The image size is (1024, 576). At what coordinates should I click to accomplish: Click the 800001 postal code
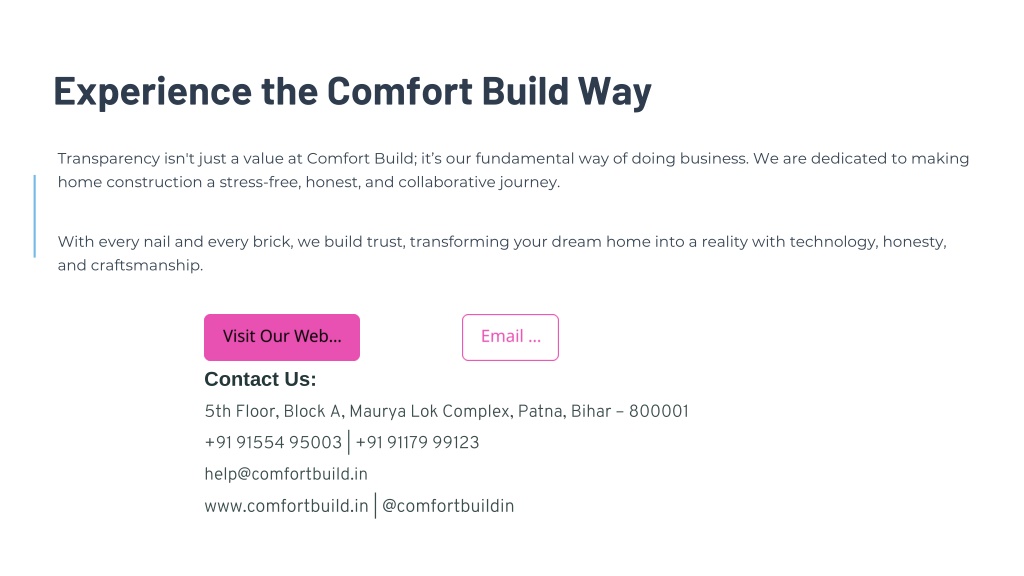click(x=659, y=411)
